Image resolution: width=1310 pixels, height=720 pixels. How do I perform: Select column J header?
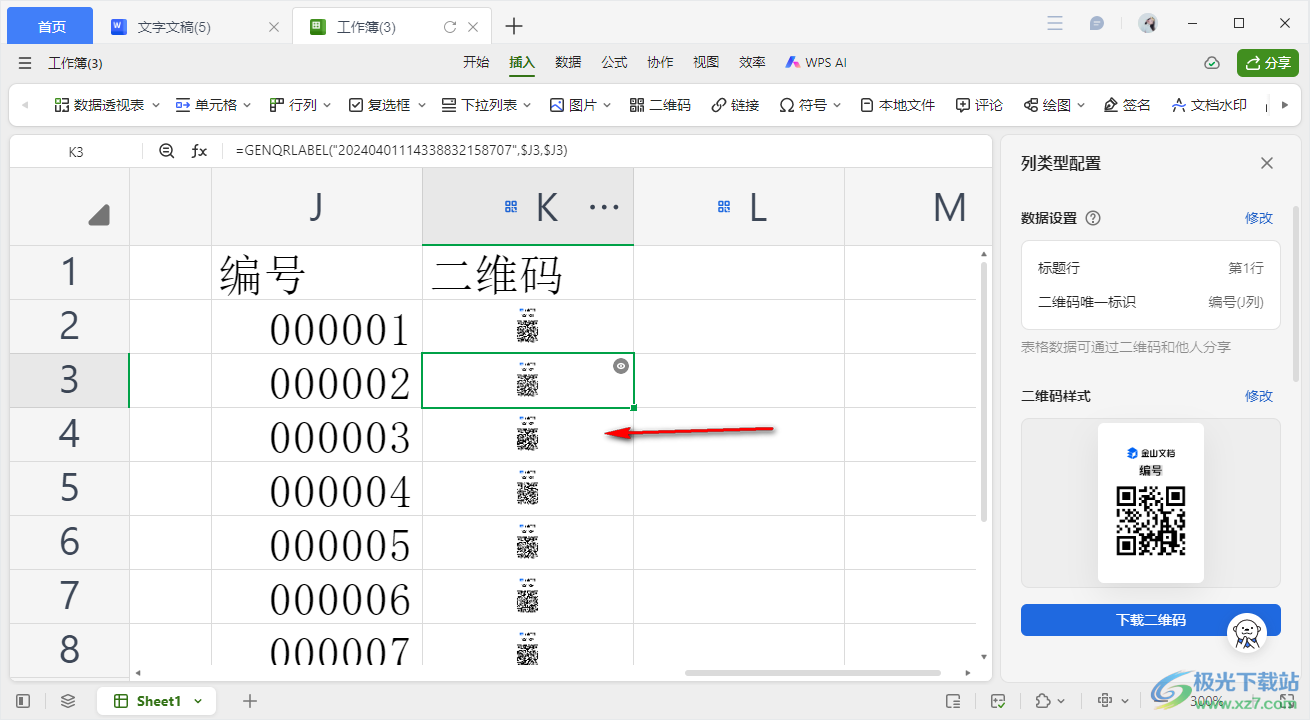pyautogui.click(x=317, y=207)
